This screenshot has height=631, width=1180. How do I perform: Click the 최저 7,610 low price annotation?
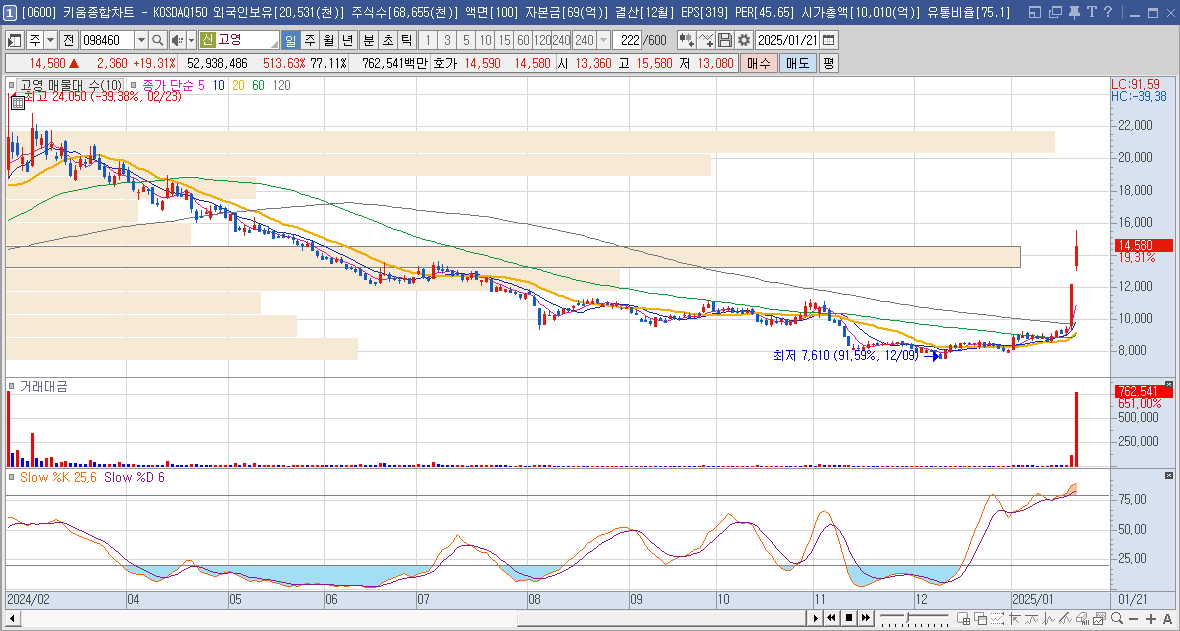point(845,355)
